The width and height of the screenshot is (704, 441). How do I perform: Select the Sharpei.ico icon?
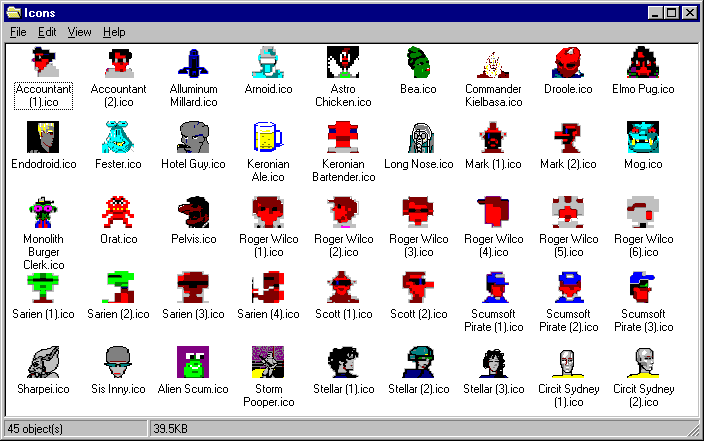coord(43,362)
